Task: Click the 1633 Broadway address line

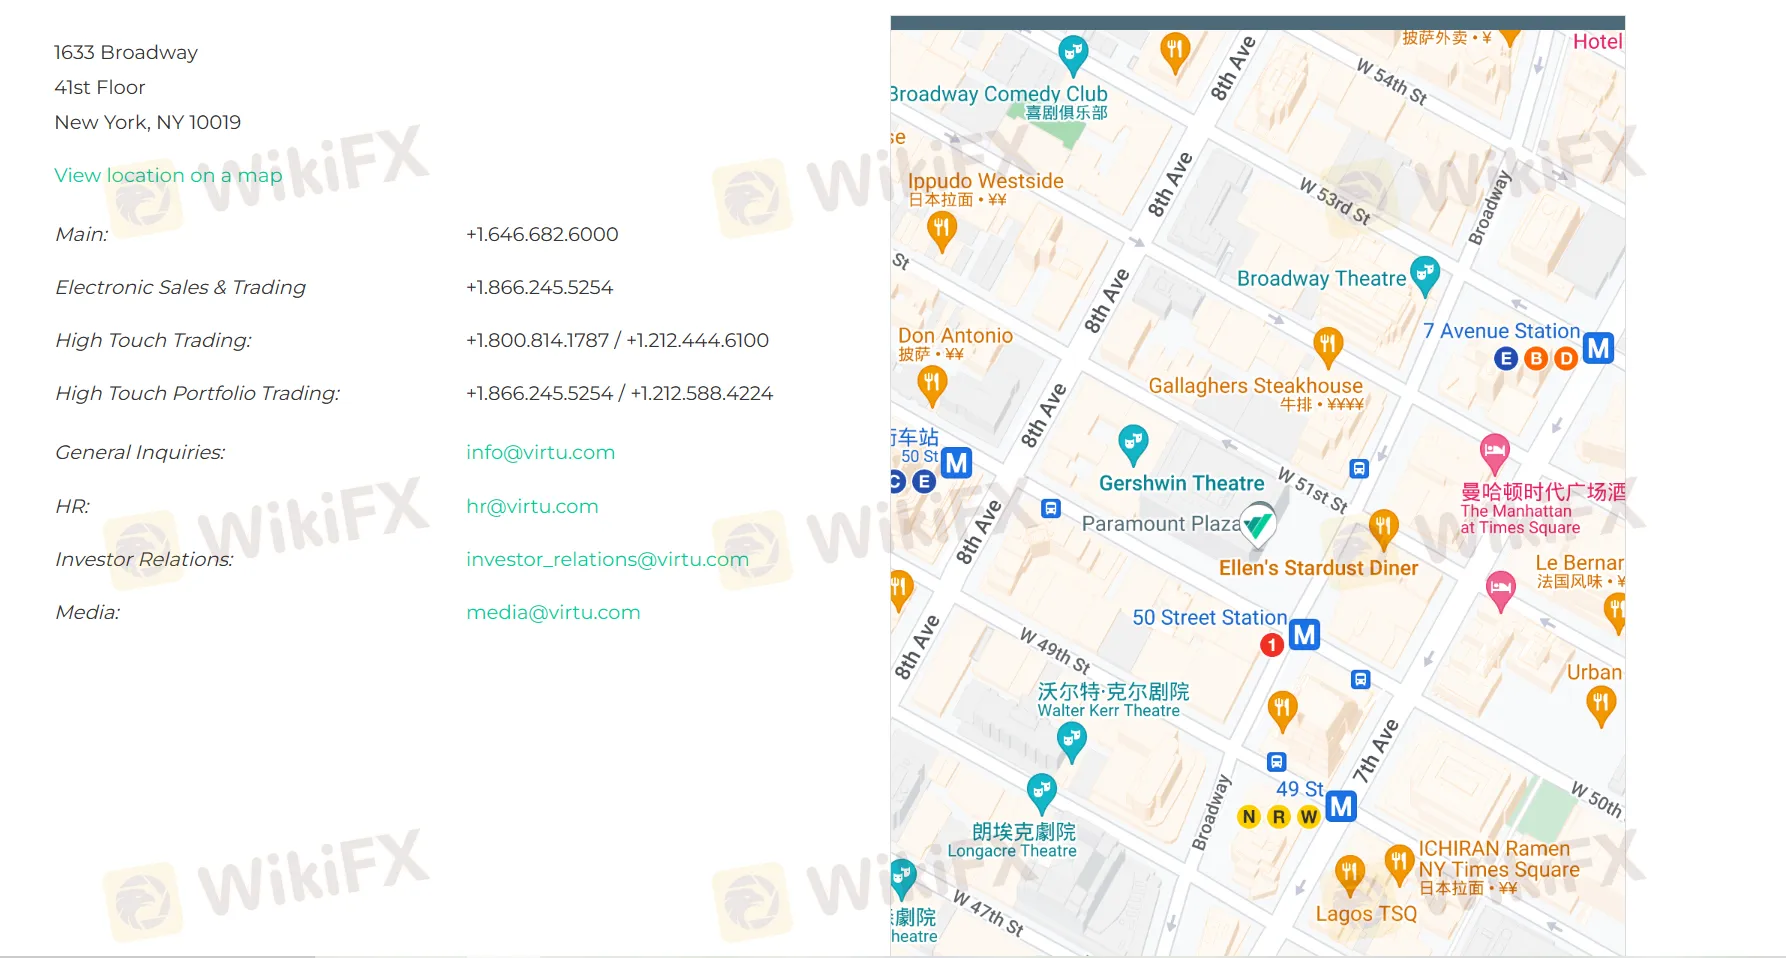Action: click(126, 52)
